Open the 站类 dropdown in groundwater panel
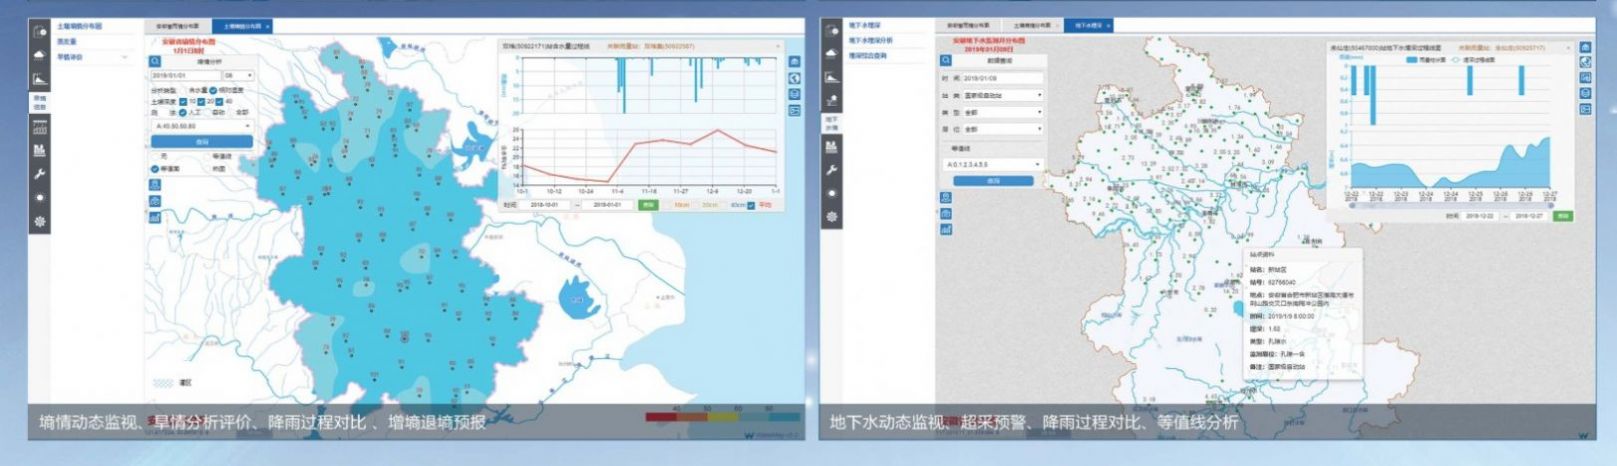 1004,96
